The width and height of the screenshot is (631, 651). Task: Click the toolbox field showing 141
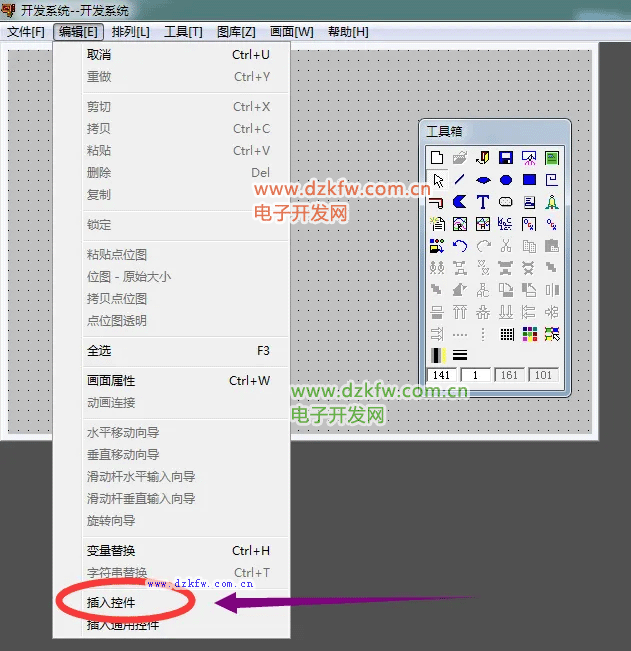pos(441,376)
